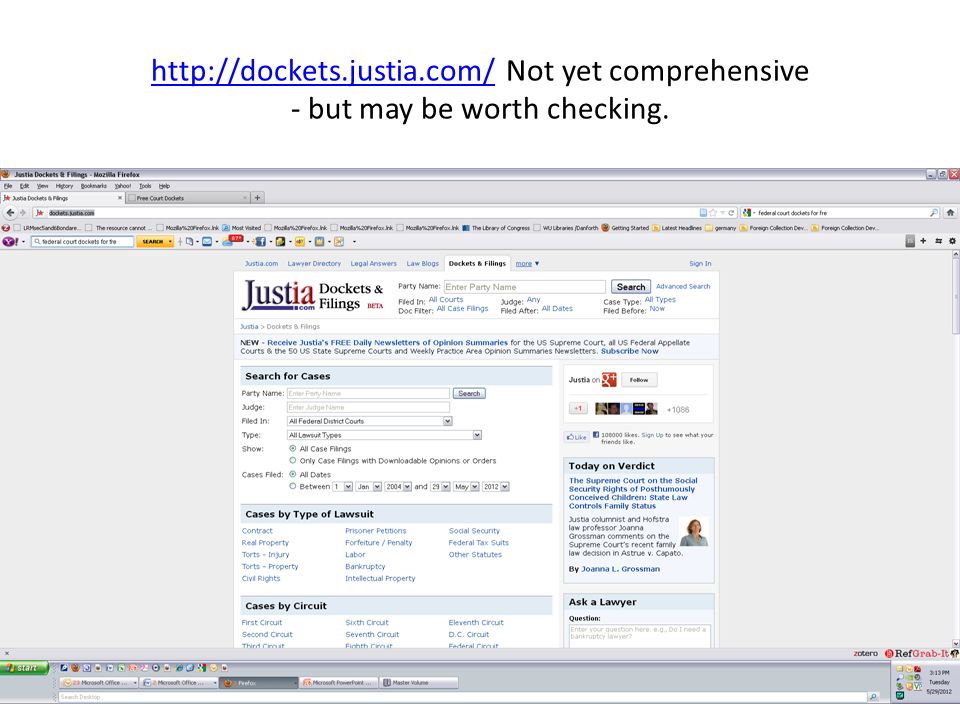The width and height of the screenshot is (960, 720).
Task: Switch to the Free Court Dockets tab
Action: tap(188, 198)
